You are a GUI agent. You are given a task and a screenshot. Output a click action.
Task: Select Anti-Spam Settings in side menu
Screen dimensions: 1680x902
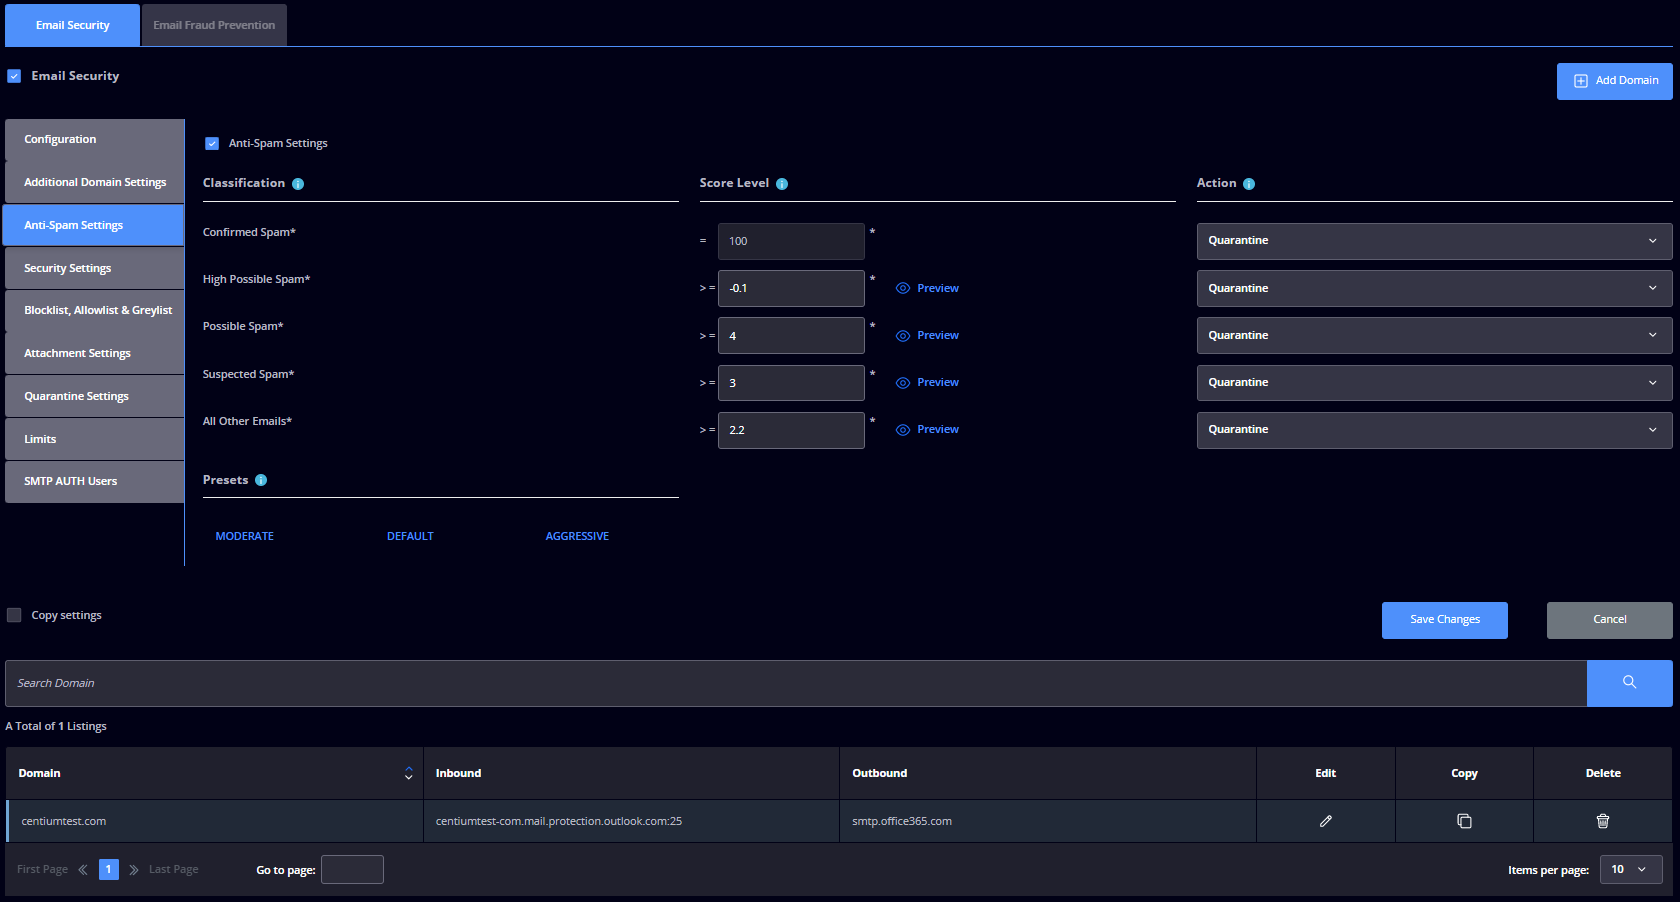point(94,225)
